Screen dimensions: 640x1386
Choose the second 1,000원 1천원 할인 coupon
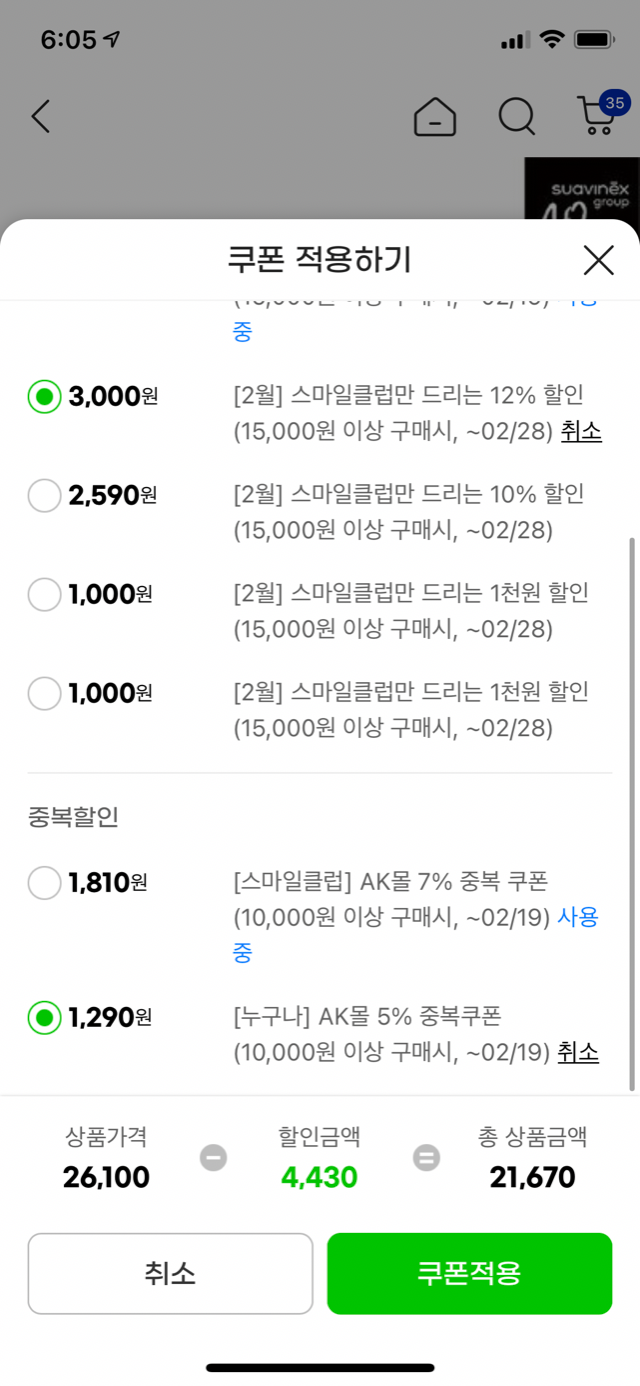pyautogui.click(x=44, y=693)
